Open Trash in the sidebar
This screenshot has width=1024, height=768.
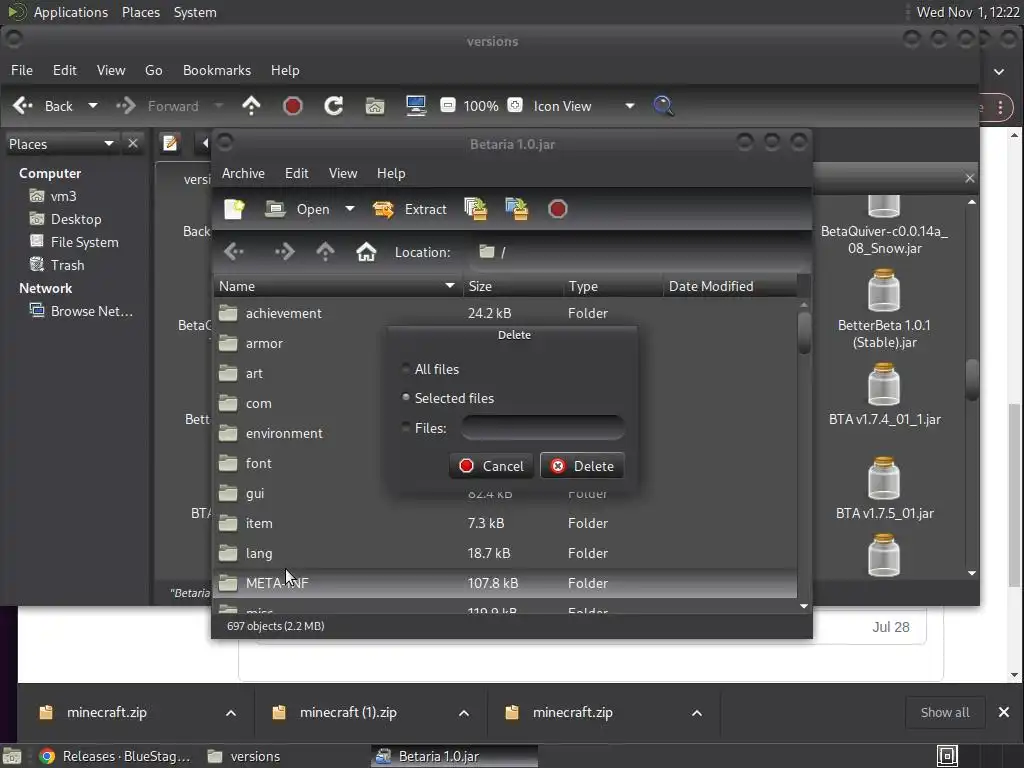pyautogui.click(x=57, y=265)
